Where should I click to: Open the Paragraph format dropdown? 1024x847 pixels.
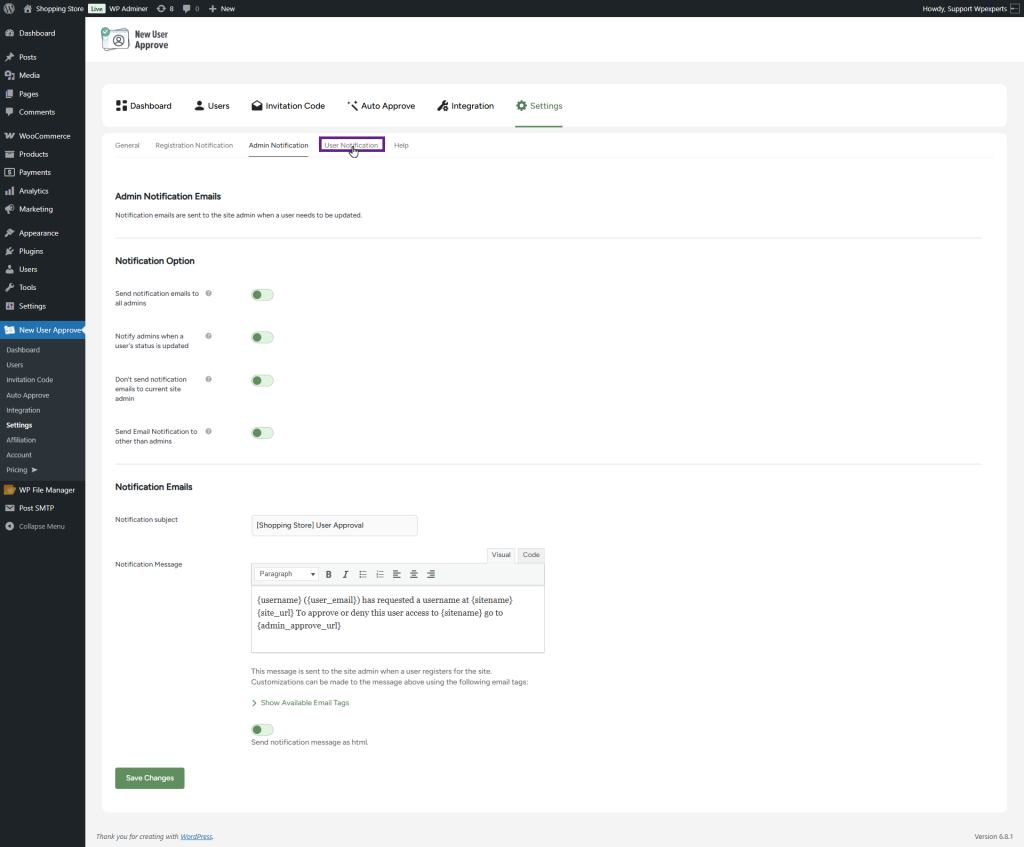[287, 575]
